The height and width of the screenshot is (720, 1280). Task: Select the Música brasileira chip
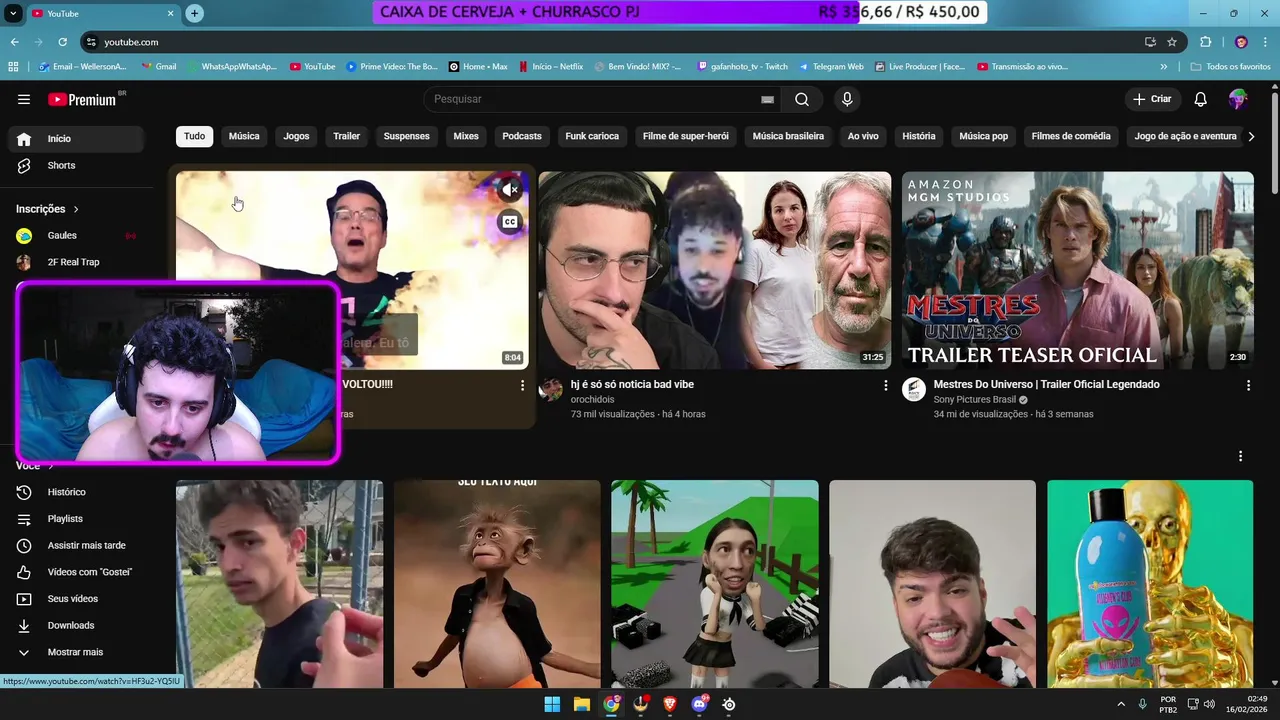click(788, 136)
